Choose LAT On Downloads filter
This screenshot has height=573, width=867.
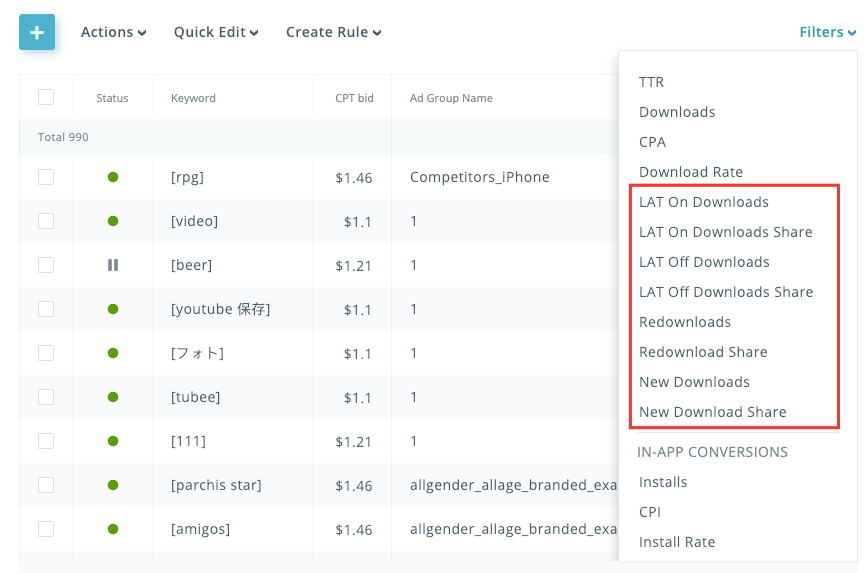(x=704, y=202)
